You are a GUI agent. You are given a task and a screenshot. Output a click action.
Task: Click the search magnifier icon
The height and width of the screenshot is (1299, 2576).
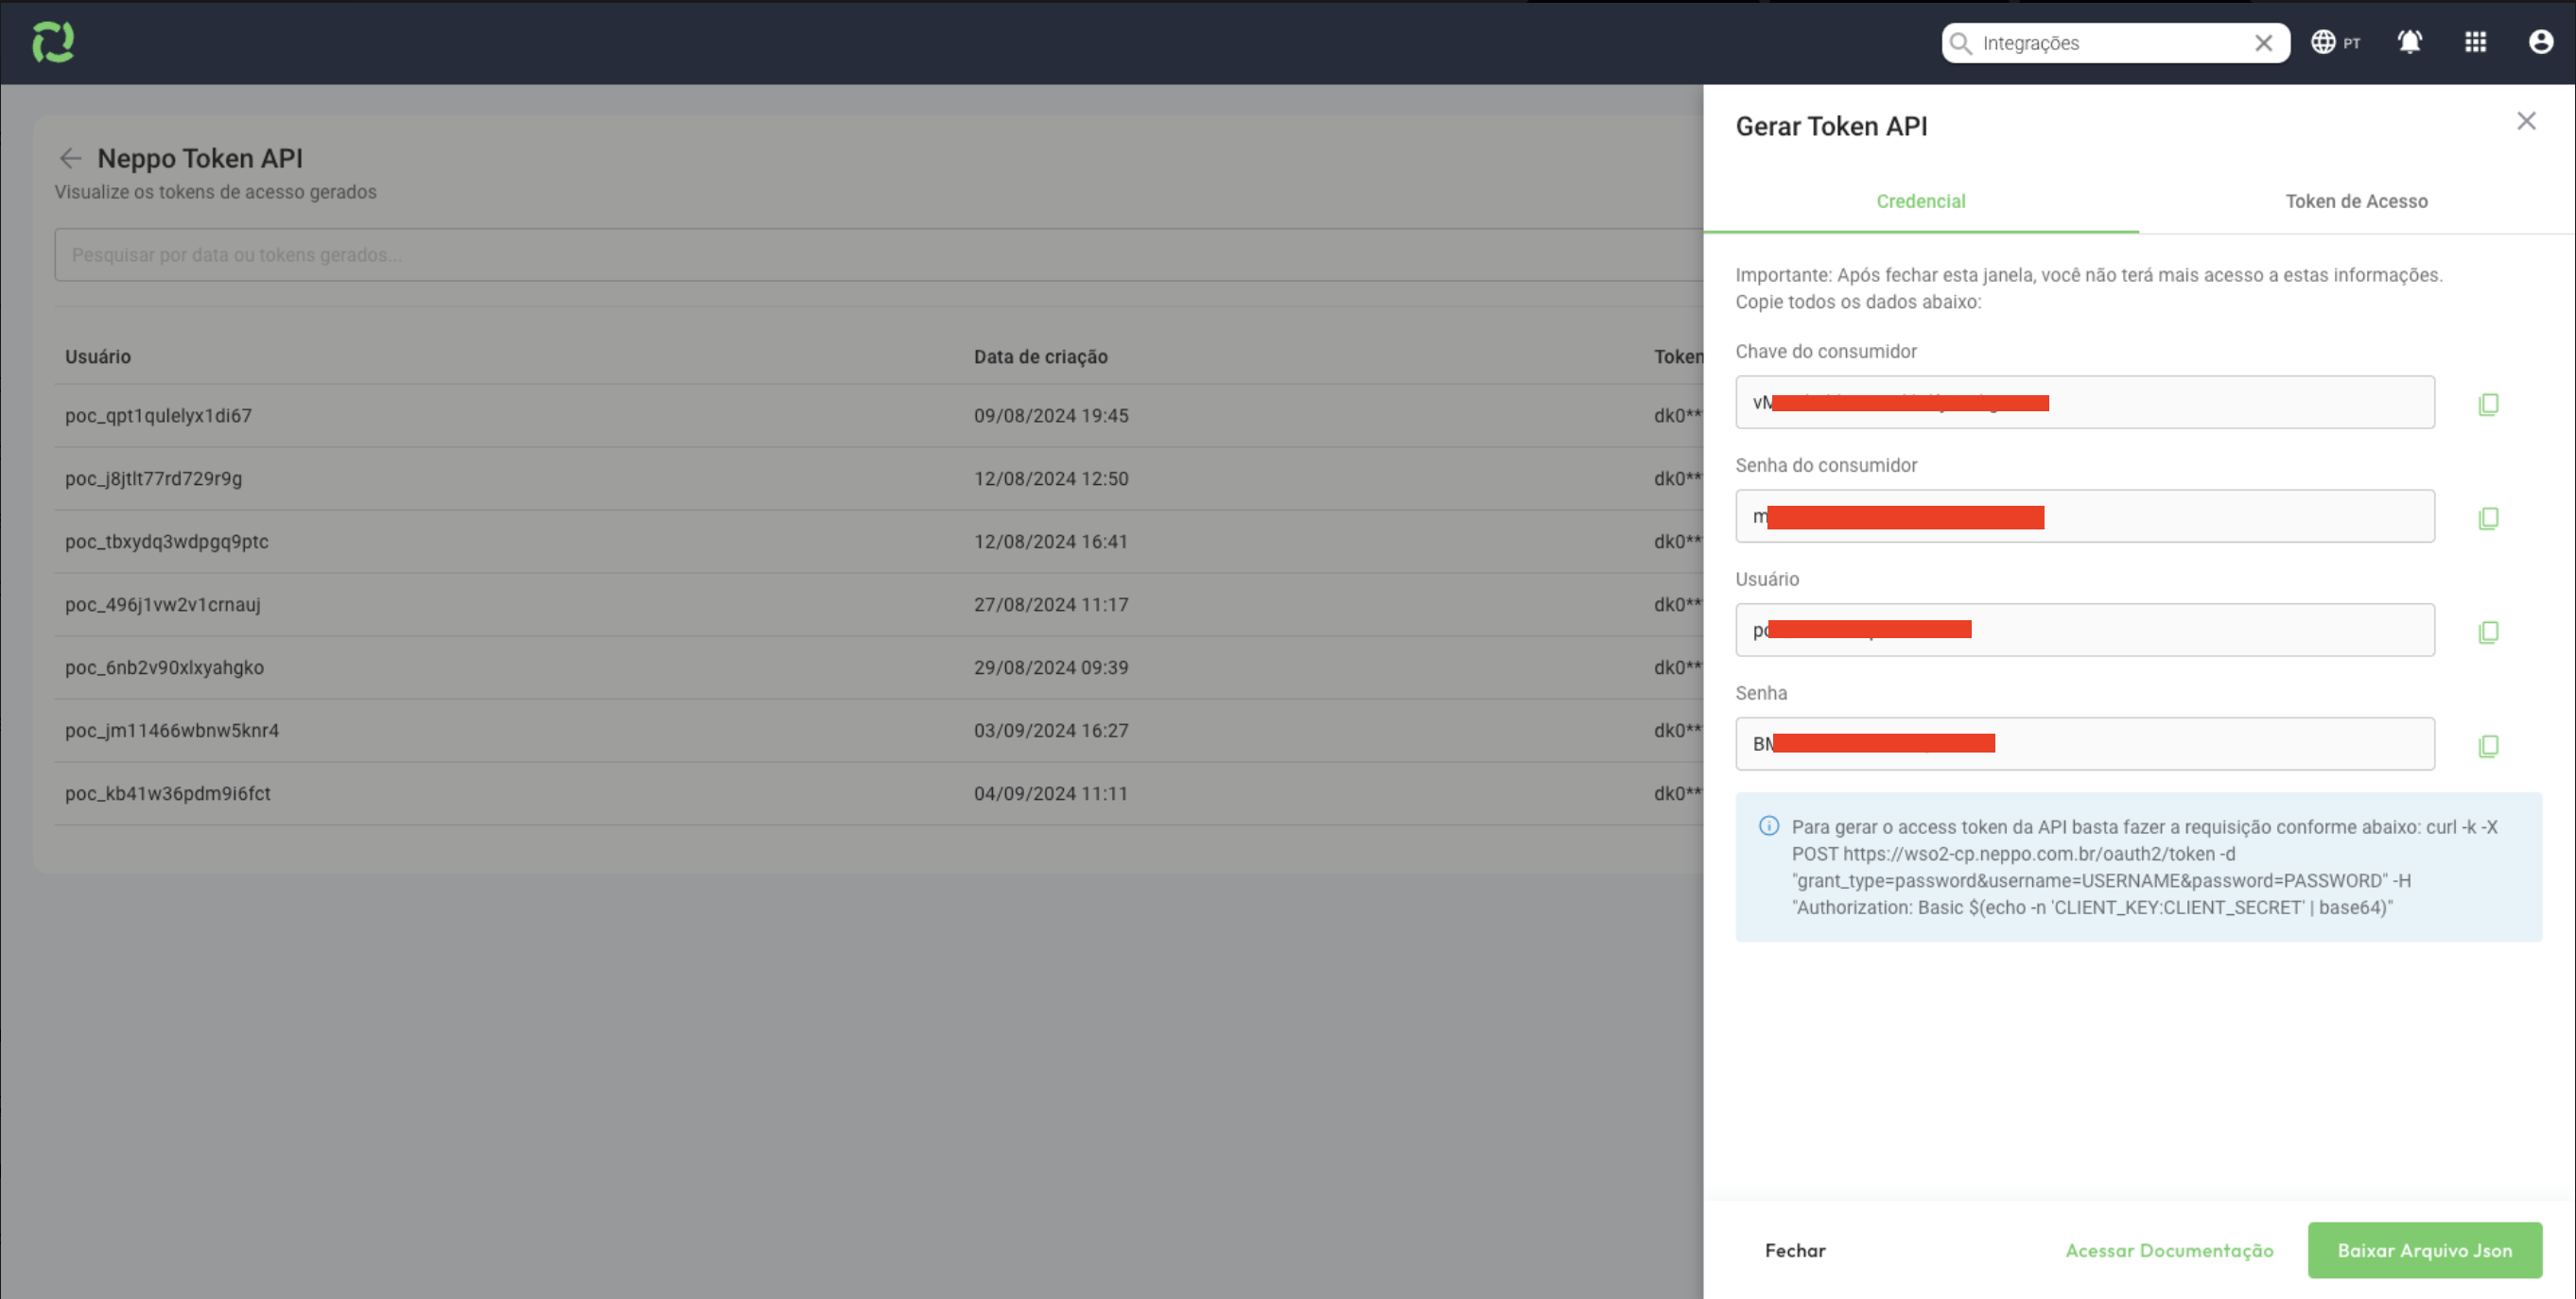coord(1961,43)
